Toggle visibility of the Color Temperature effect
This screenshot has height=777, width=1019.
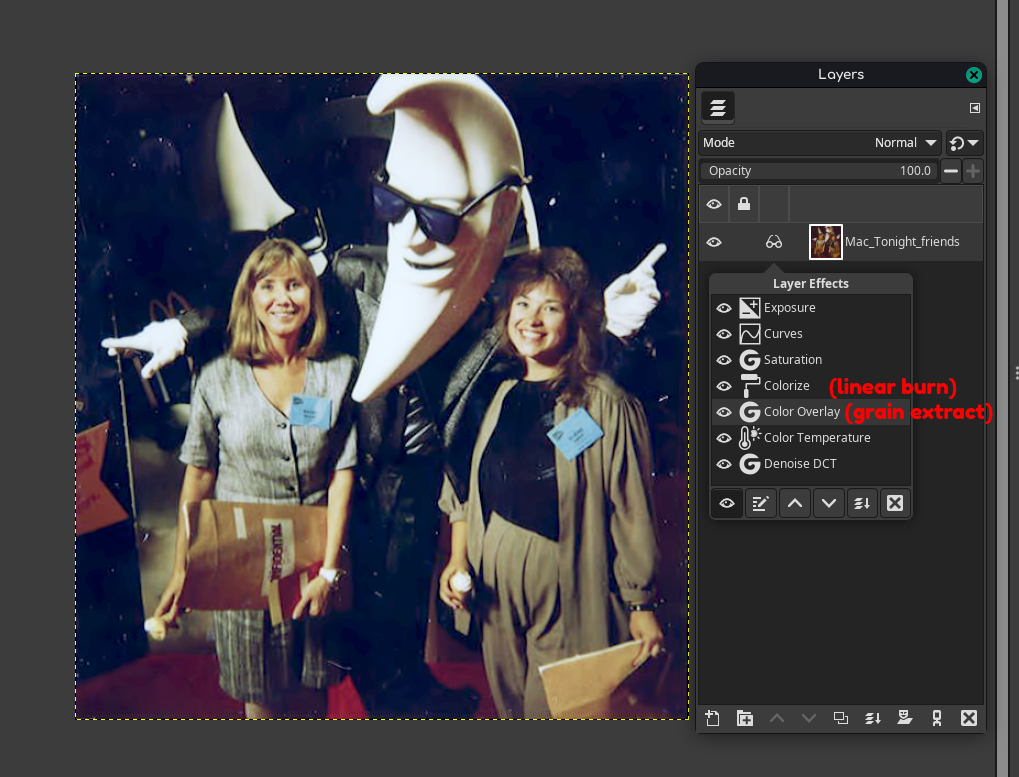point(723,438)
